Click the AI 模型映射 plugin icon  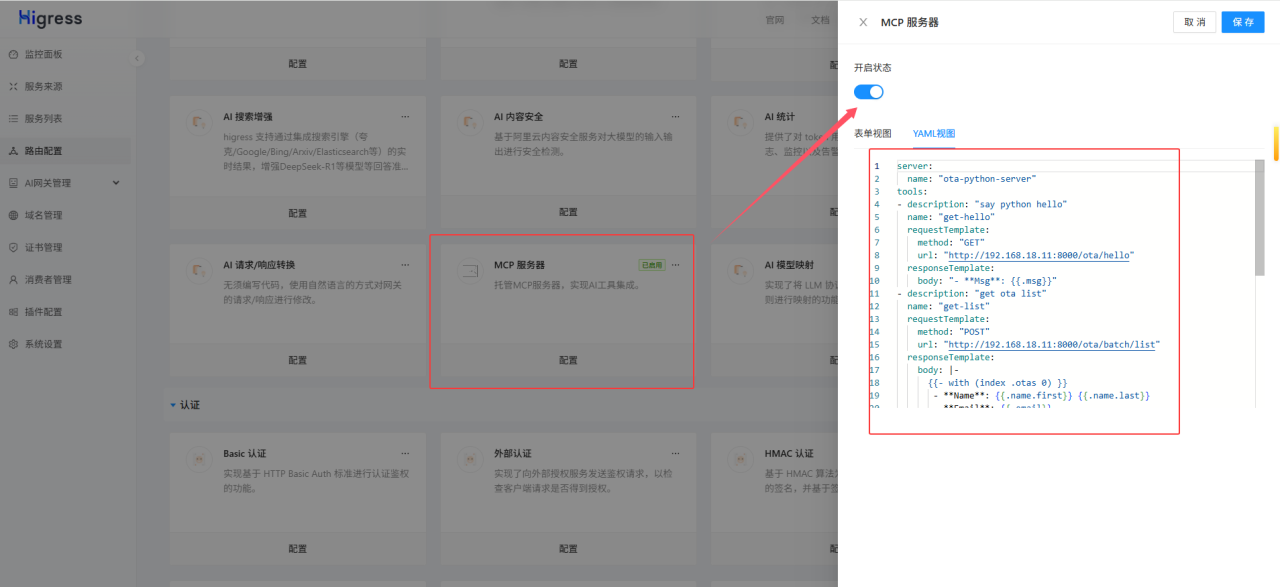pos(739,270)
